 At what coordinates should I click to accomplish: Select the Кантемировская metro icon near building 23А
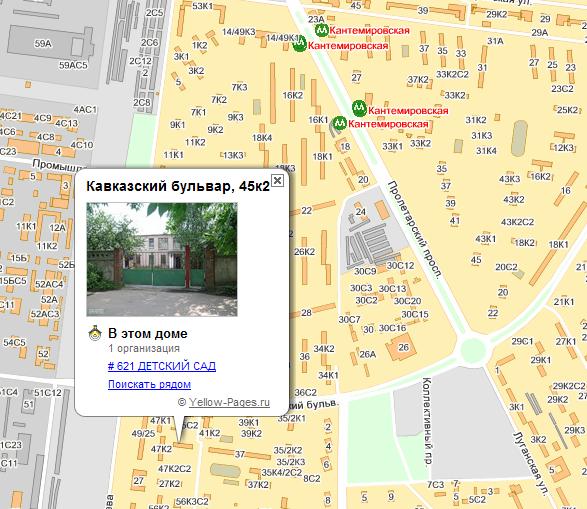pos(321,30)
